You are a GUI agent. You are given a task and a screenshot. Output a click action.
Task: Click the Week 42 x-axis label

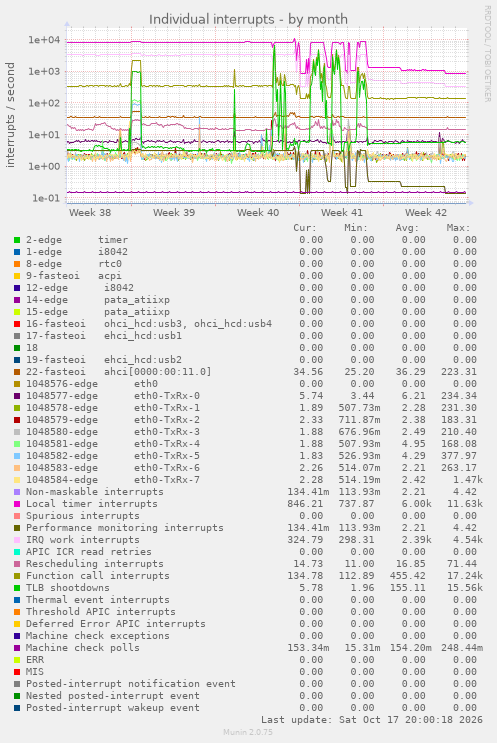tap(425, 213)
